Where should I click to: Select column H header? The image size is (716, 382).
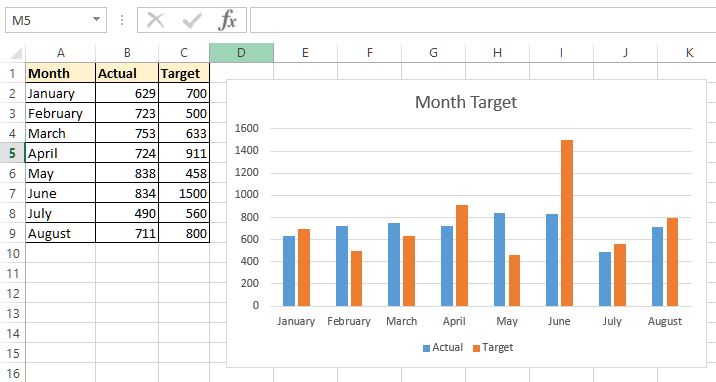tap(497, 53)
